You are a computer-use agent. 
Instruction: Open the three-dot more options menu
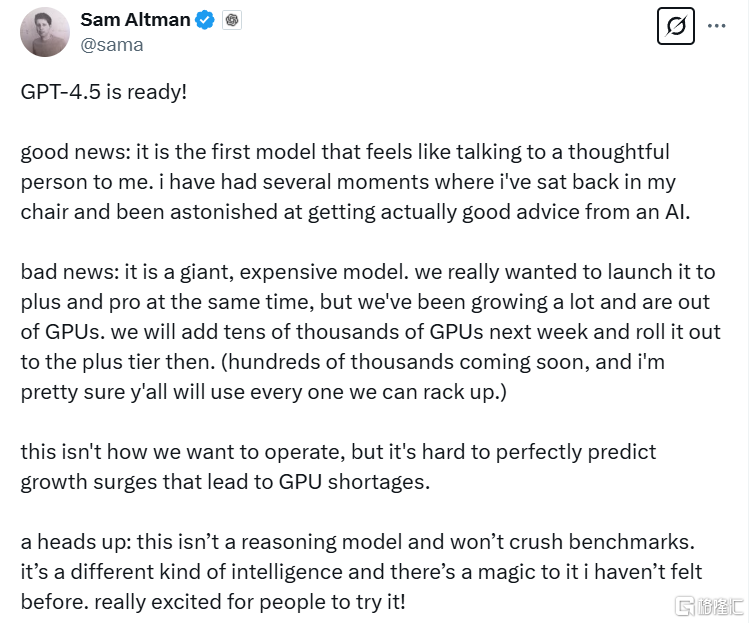point(716,26)
